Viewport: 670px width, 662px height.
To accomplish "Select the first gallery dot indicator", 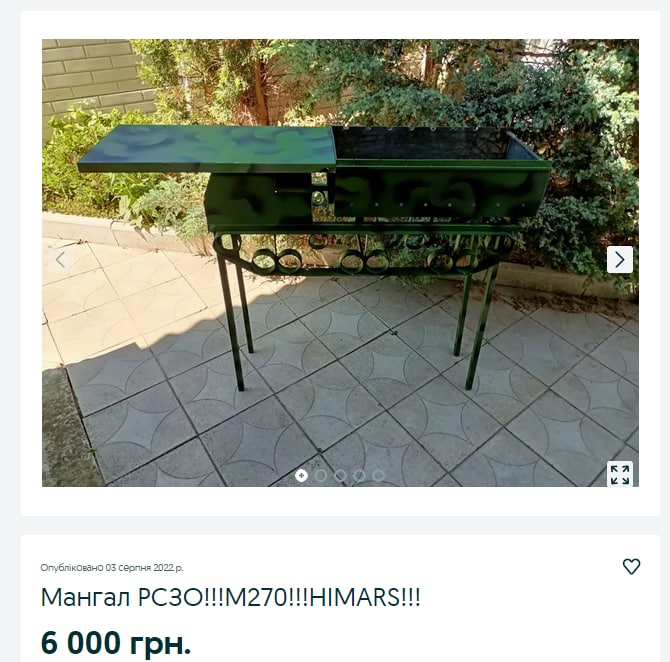I will (x=301, y=475).
